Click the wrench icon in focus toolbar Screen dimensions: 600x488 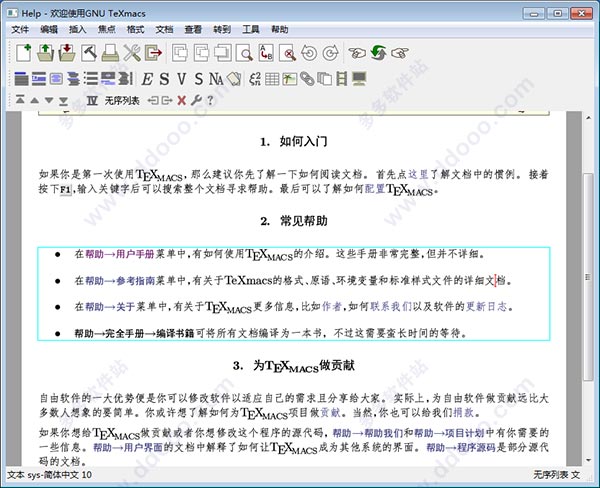coord(196,101)
